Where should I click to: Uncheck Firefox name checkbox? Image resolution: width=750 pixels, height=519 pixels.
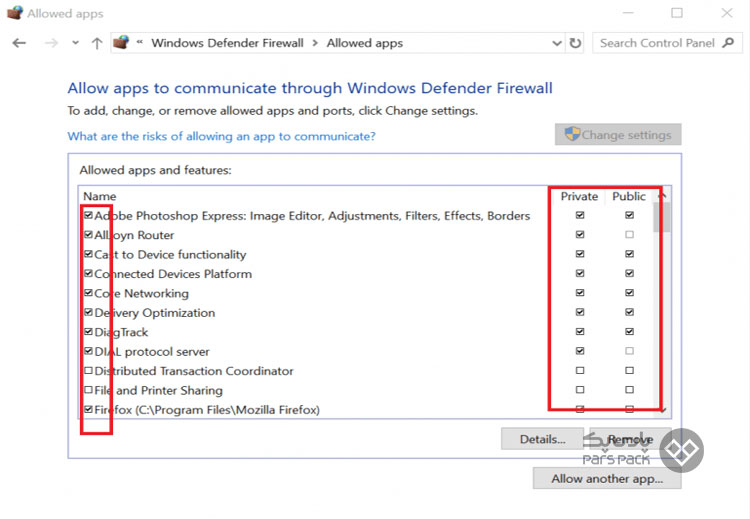click(x=88, y=409)
